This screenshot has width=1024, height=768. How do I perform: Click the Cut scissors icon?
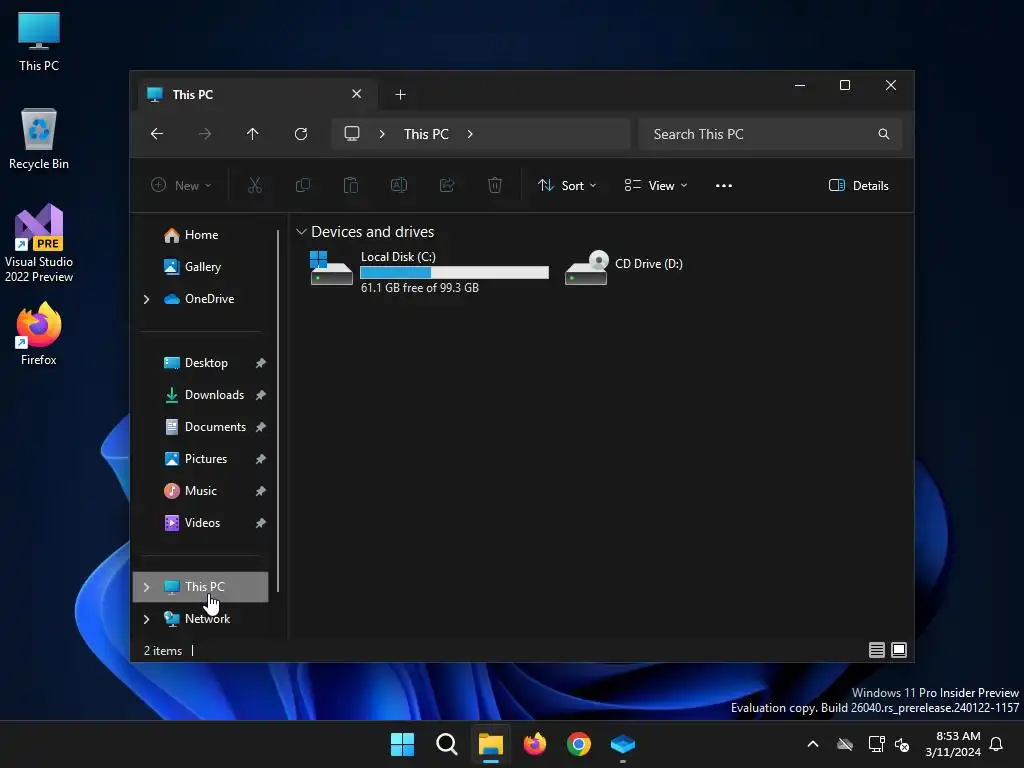pos(255,185)
